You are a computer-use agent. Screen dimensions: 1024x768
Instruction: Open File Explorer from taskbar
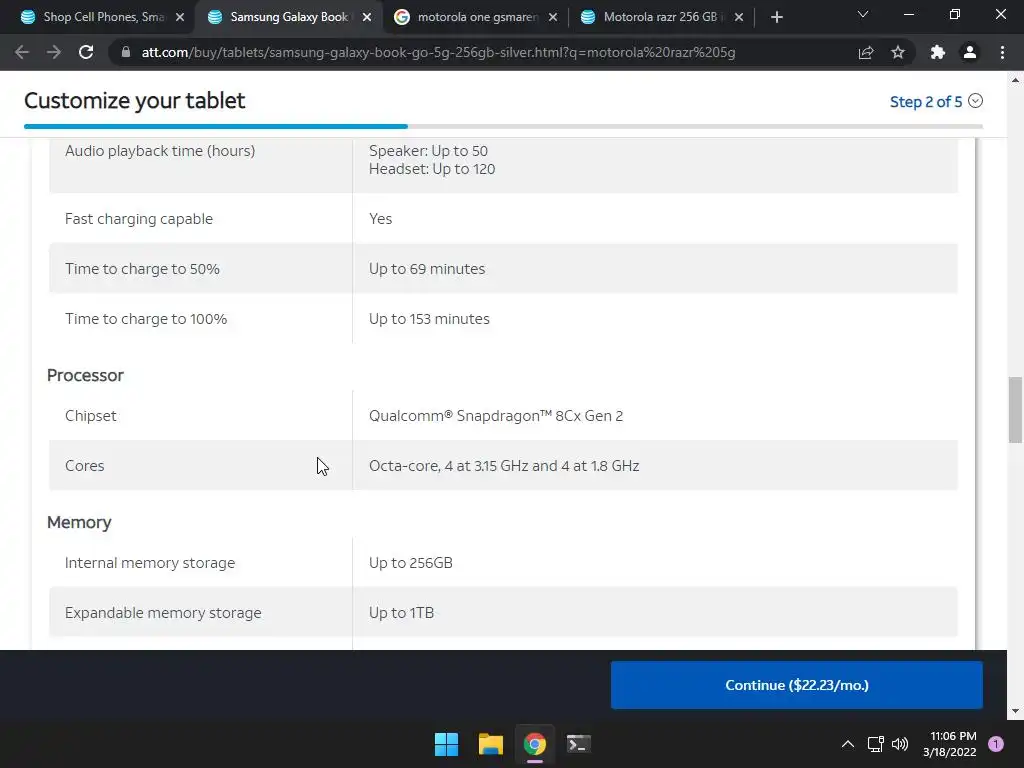pyautogui.click(x=490, y=744)
